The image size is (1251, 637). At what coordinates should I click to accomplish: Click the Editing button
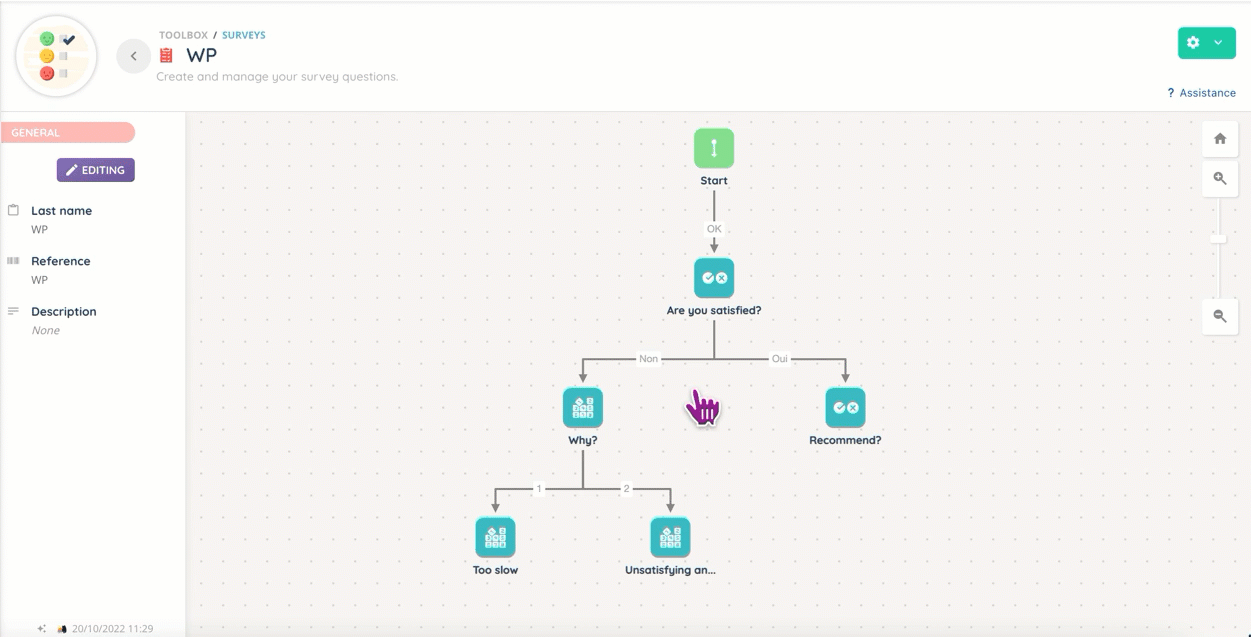[x=95, y=170]
